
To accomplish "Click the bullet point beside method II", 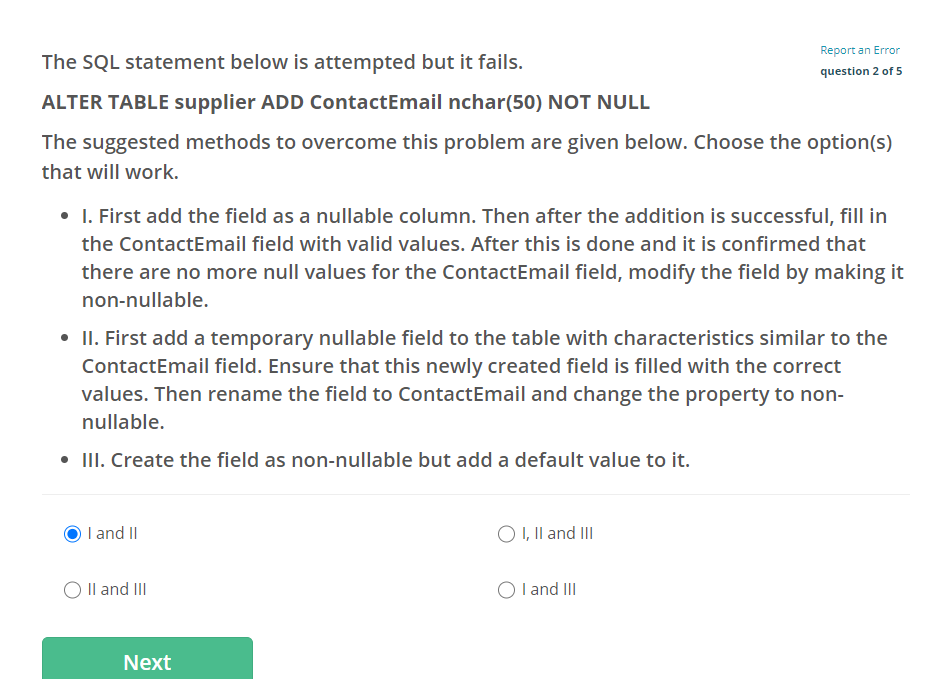I will [x=65, y=338].
